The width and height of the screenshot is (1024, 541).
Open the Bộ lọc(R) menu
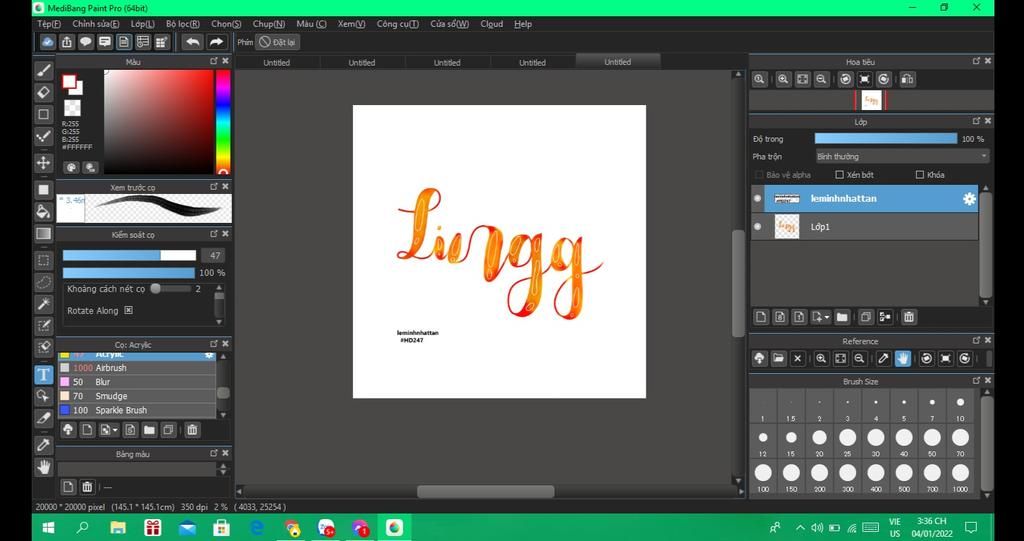click(x=183, y=24)
